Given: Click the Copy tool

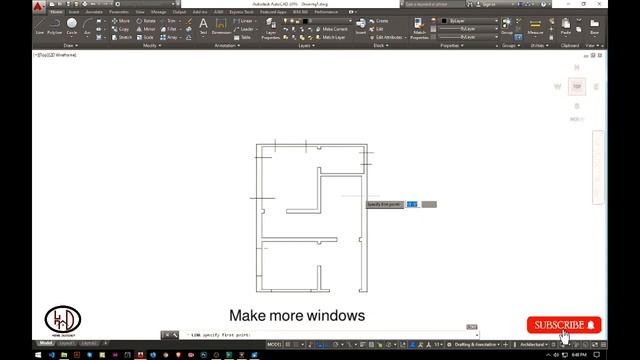Looking at the screenshot, I should click(x=120, y=29).
